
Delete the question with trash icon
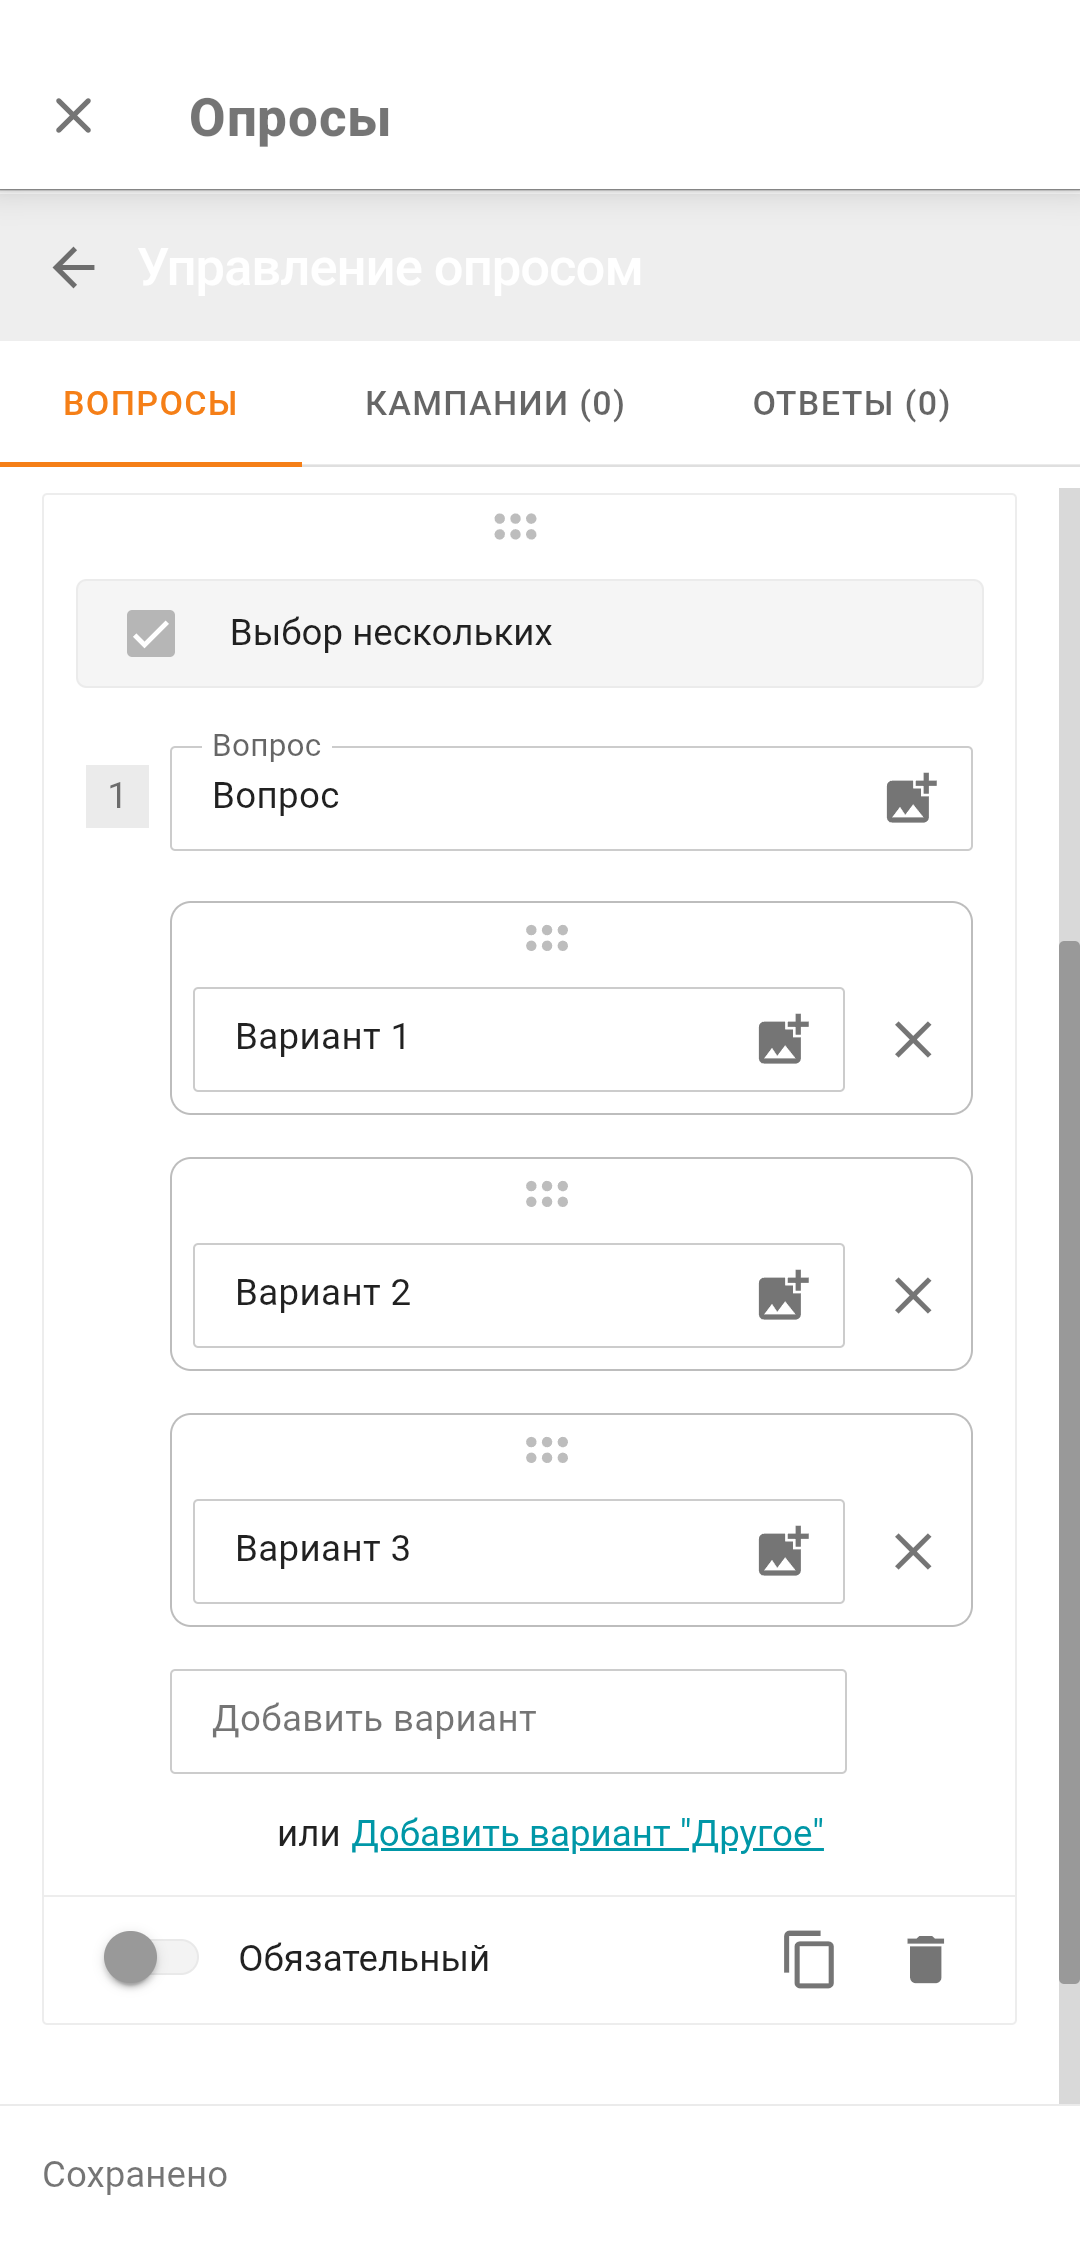pos(925,1958)
